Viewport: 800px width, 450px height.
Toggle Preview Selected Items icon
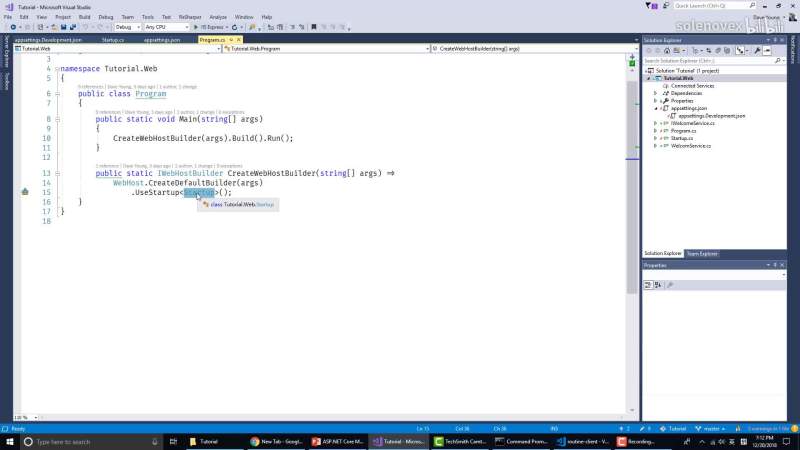pyautogui.click(x=767, y=51)
